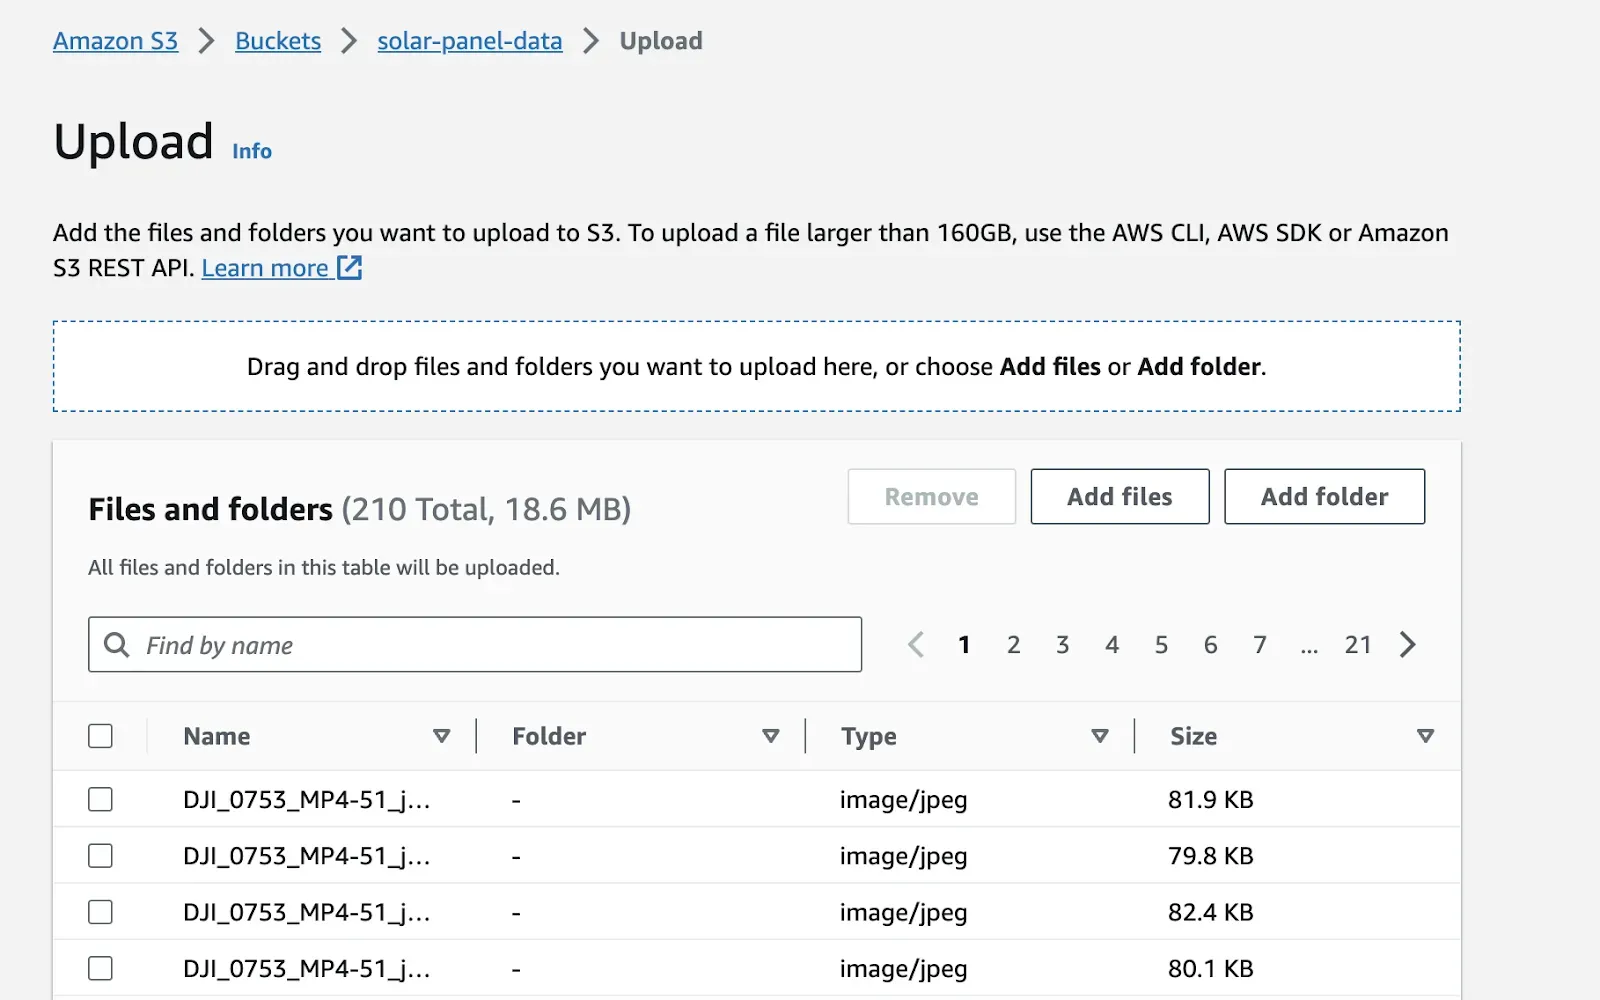The width and height of the screenshot is (1600, 1000).
Task: Click the Remove button
Action: pyautogui.click(x=932, y=497)
